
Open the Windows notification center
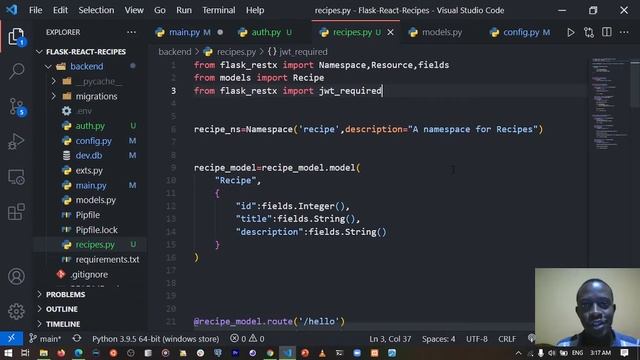pos(624,353)
